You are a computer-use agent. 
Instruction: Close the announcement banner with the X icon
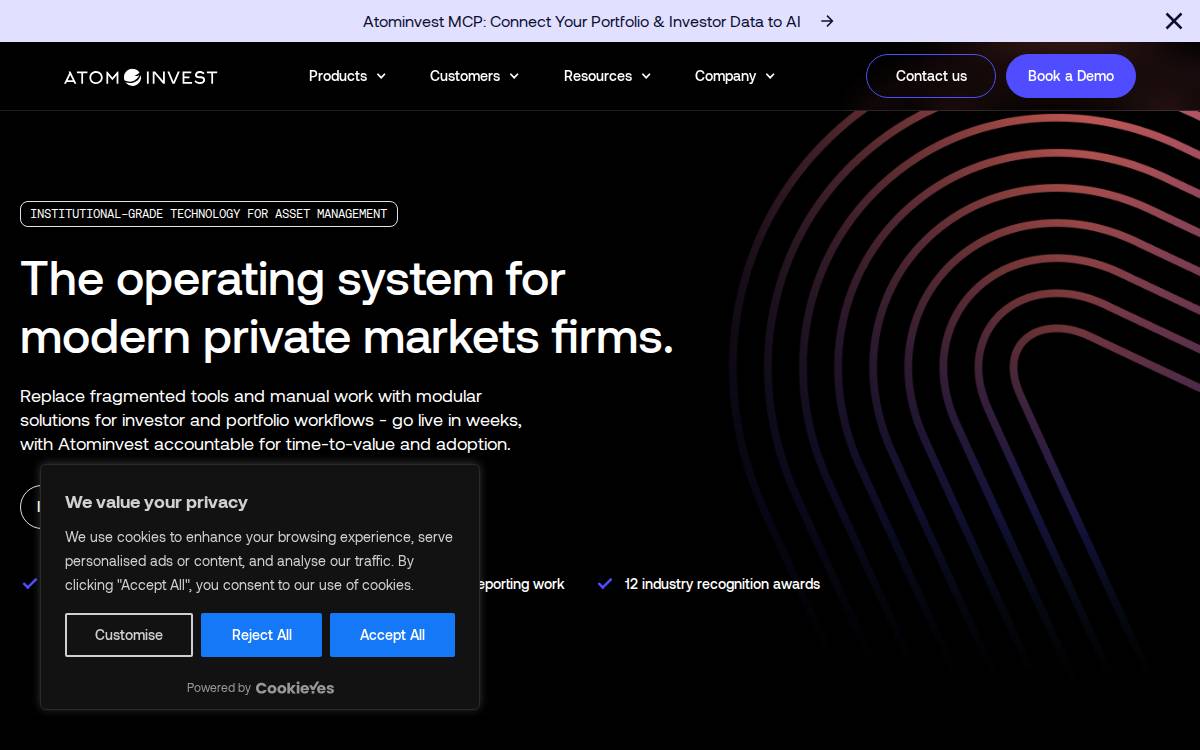click(x=1174, y=21)
